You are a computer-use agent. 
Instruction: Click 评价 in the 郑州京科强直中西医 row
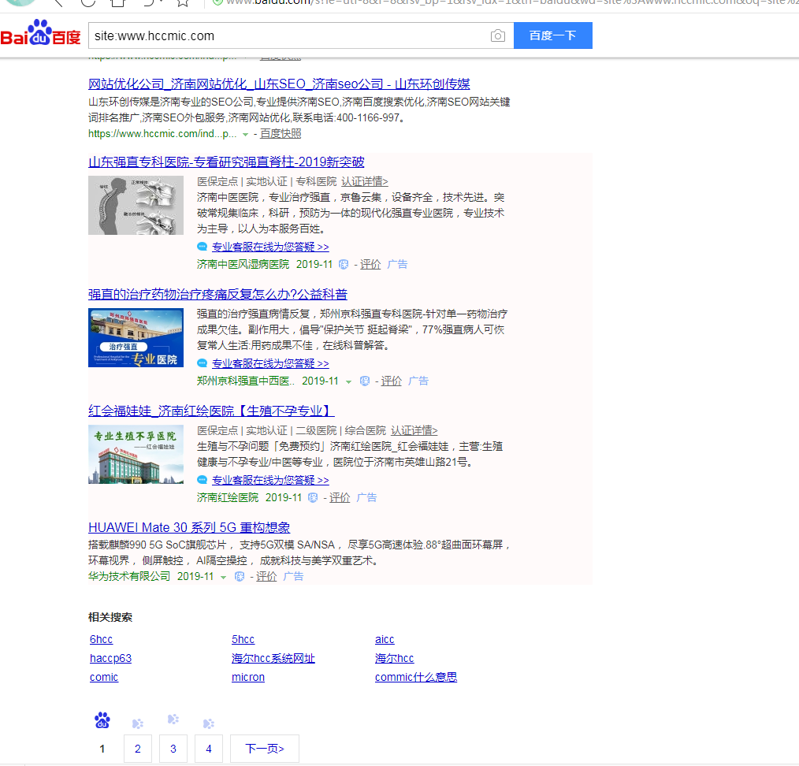391,381
